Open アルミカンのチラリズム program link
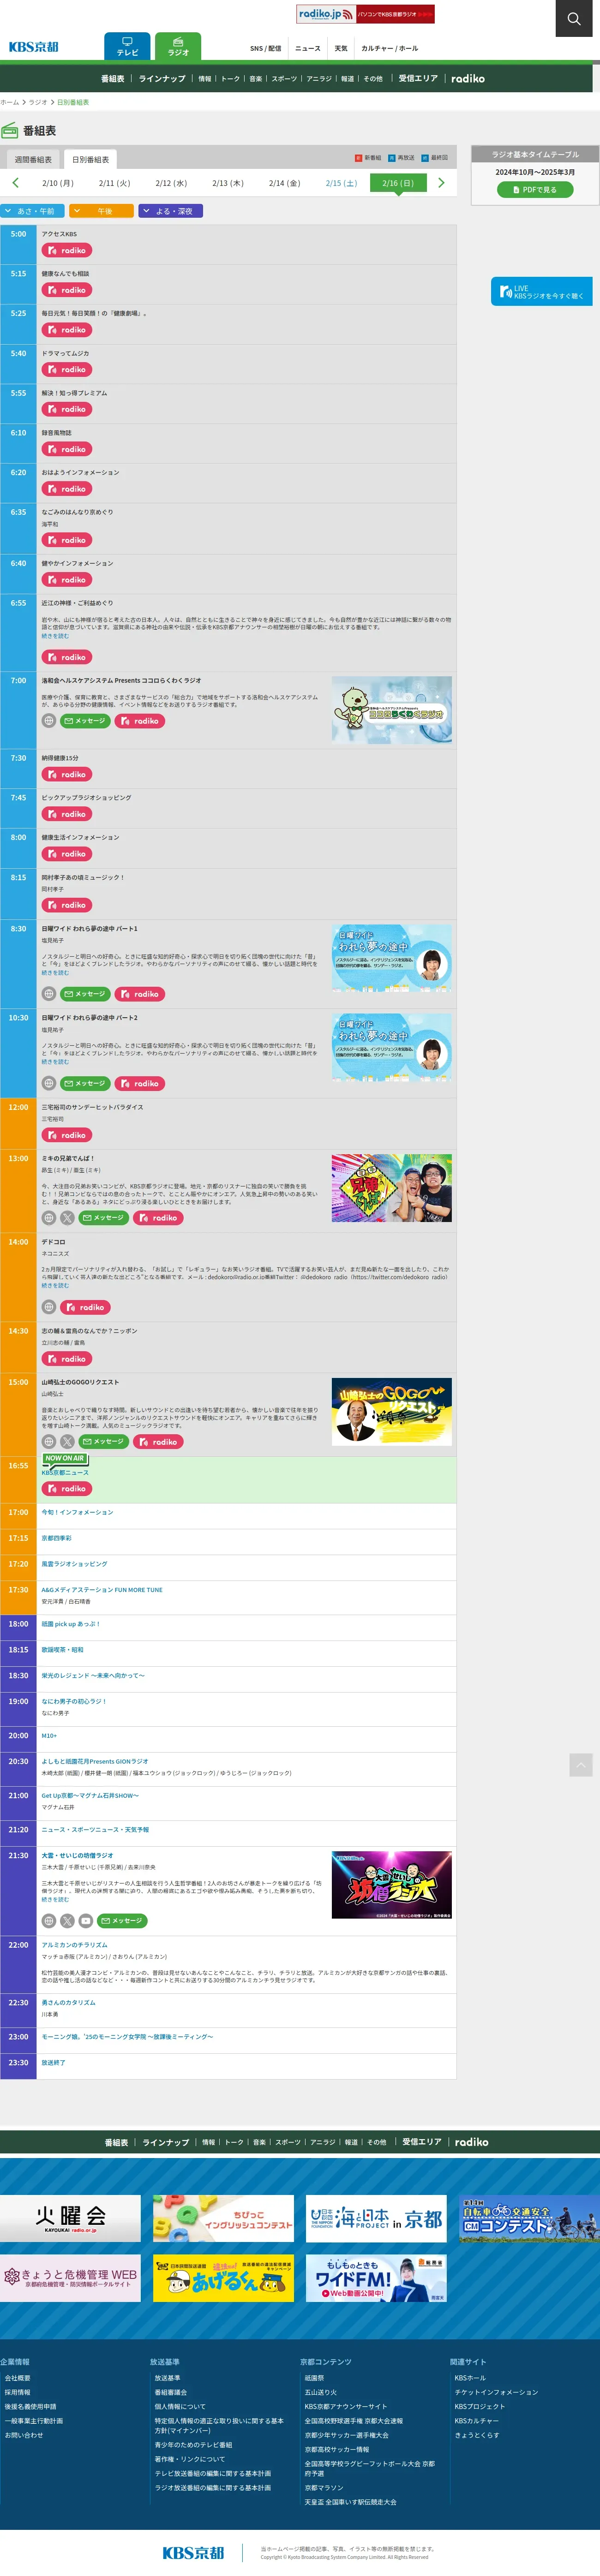The width and height of the screenshot is (600, 2576). [x=74, y=1946]
